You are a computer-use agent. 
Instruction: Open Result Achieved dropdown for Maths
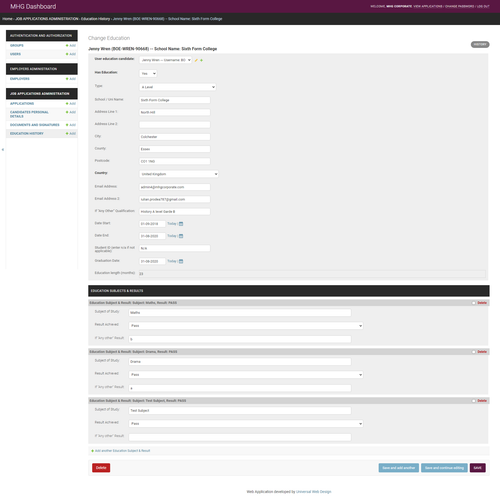[x=246, y=326]
